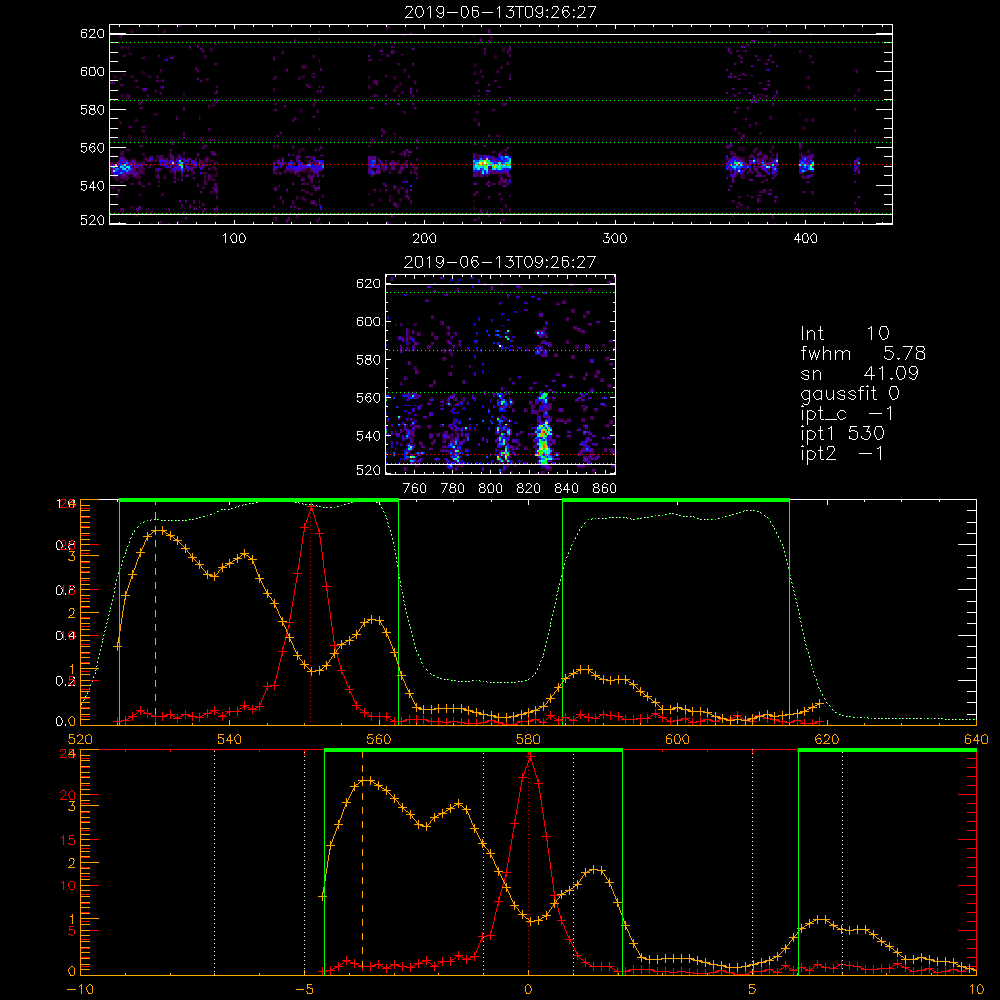Click x-axis label '100' of wide spectrogram

click(x=234, y=239)
